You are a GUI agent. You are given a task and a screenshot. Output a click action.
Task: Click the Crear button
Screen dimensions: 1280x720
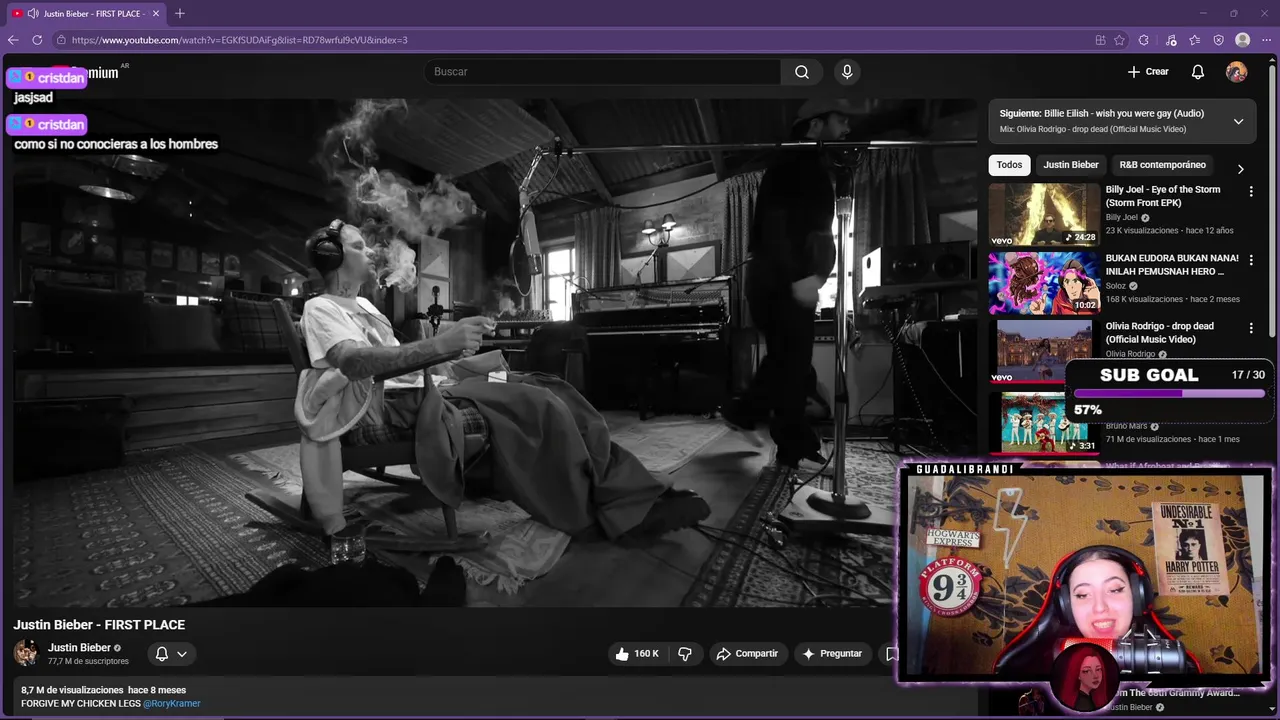[x=1148, y=72]
